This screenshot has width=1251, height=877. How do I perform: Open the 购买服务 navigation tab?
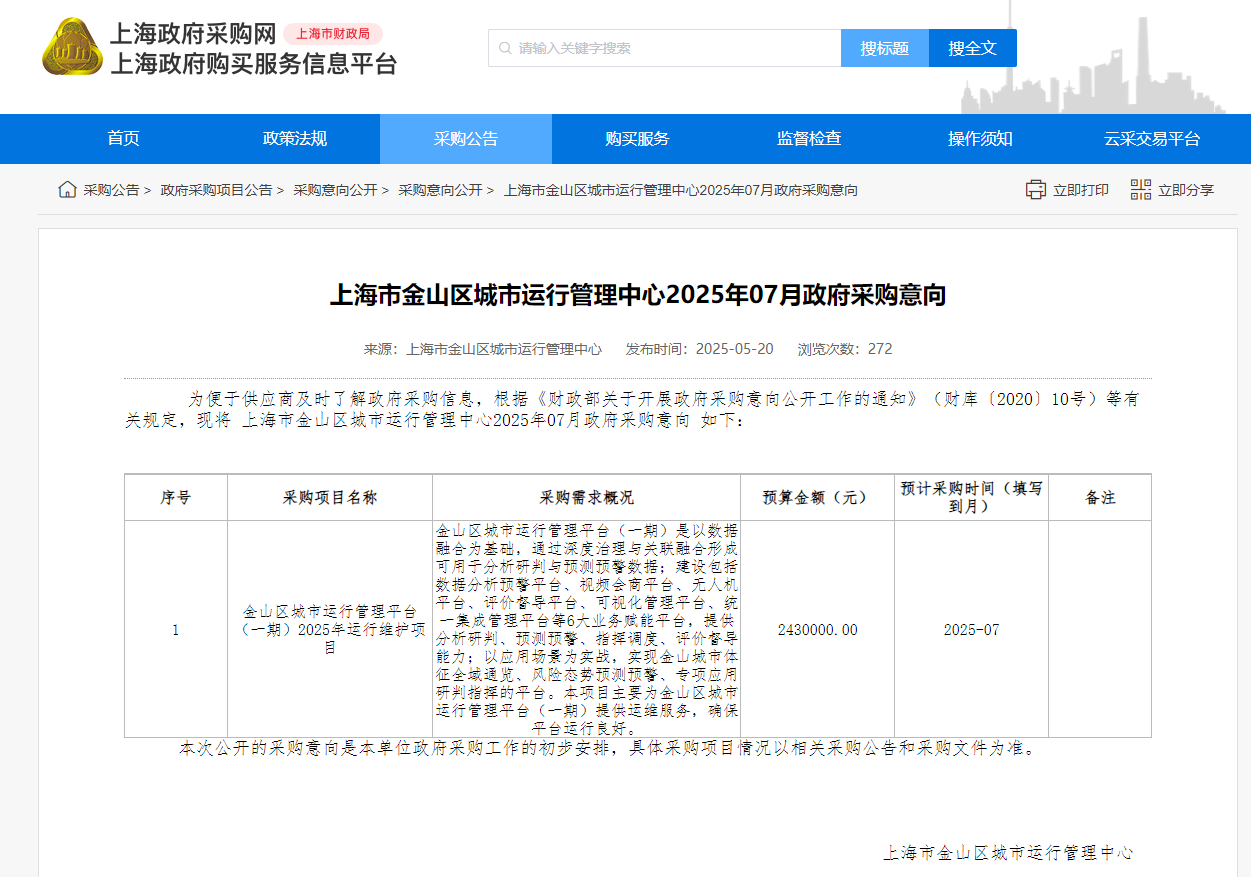click(637, 139)
